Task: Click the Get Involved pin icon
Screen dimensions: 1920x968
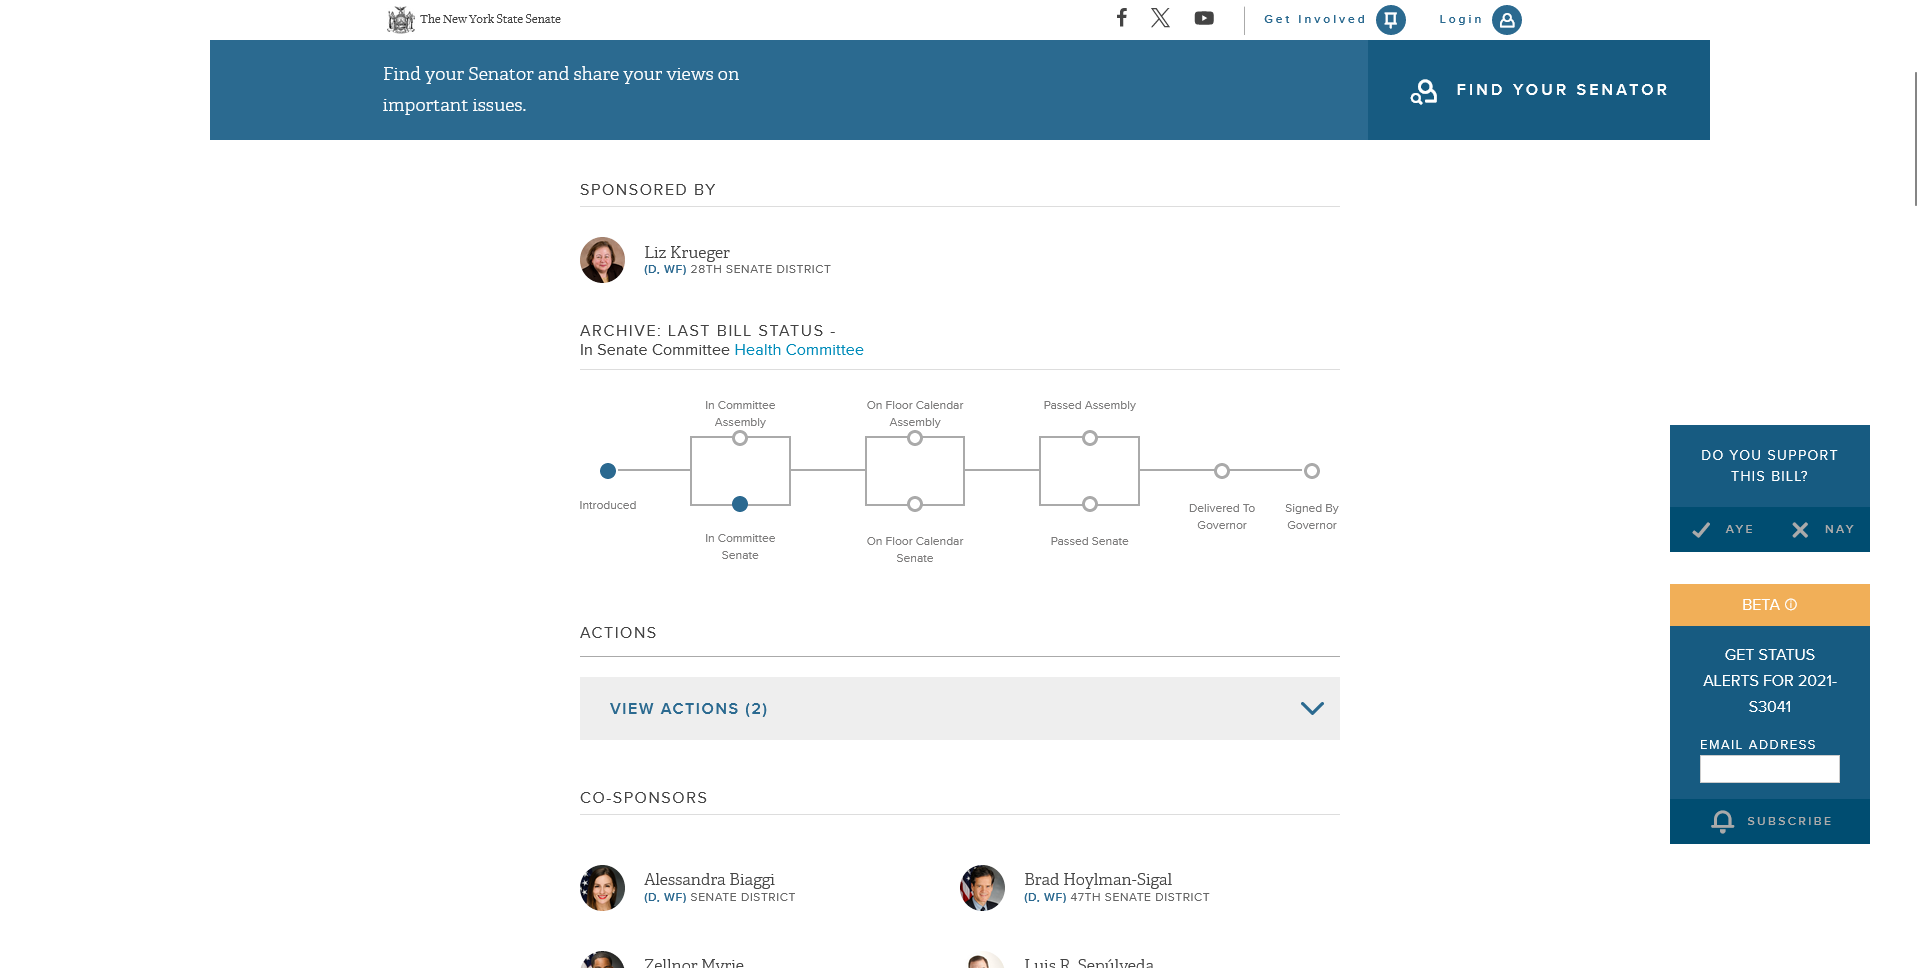Action: click(1391, 20)
